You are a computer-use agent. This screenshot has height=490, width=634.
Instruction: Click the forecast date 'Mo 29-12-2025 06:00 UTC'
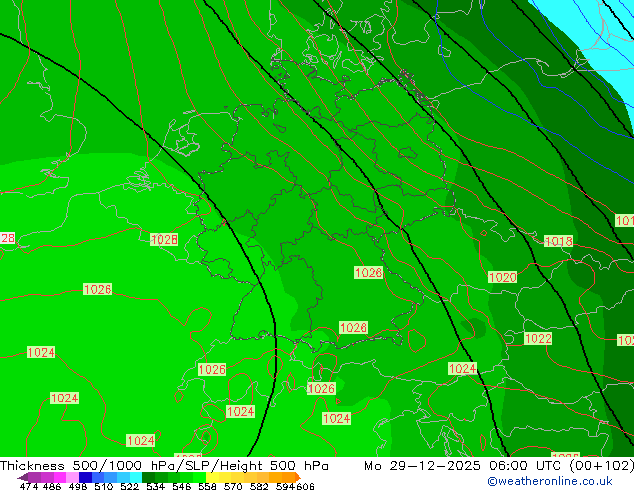pyautogui.click(x=465, y=466)
